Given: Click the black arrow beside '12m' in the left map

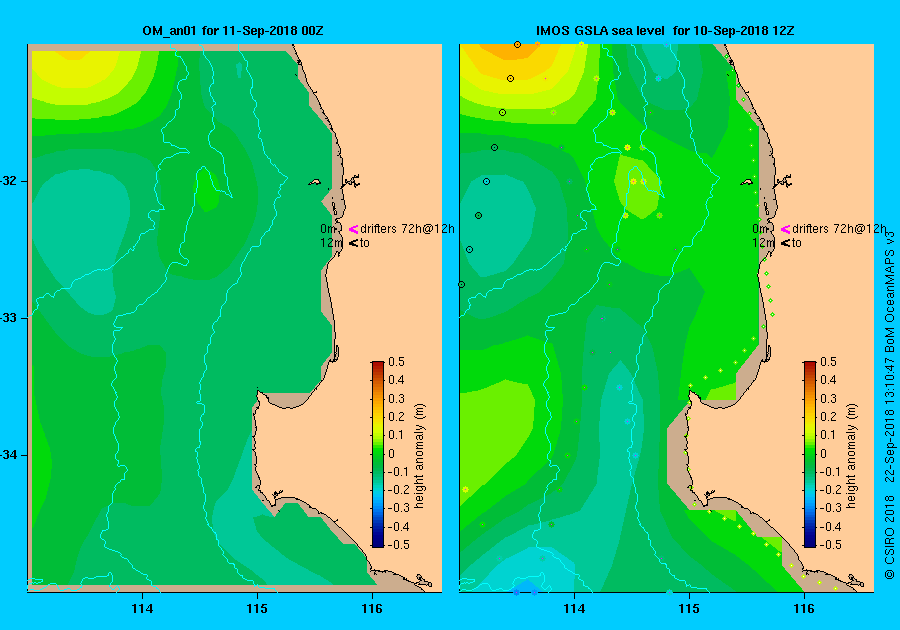Looking at the screenshot, I should pyautogui.click(x=354, y=243).
